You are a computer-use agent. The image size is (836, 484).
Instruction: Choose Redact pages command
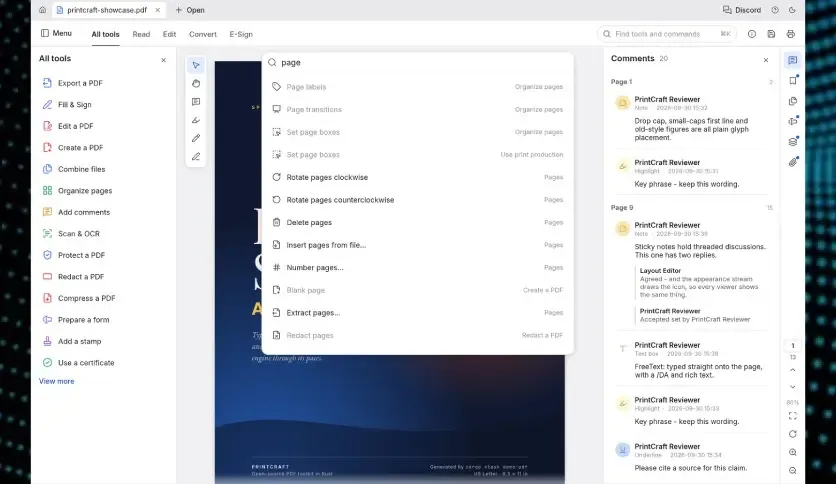(417, 335)
